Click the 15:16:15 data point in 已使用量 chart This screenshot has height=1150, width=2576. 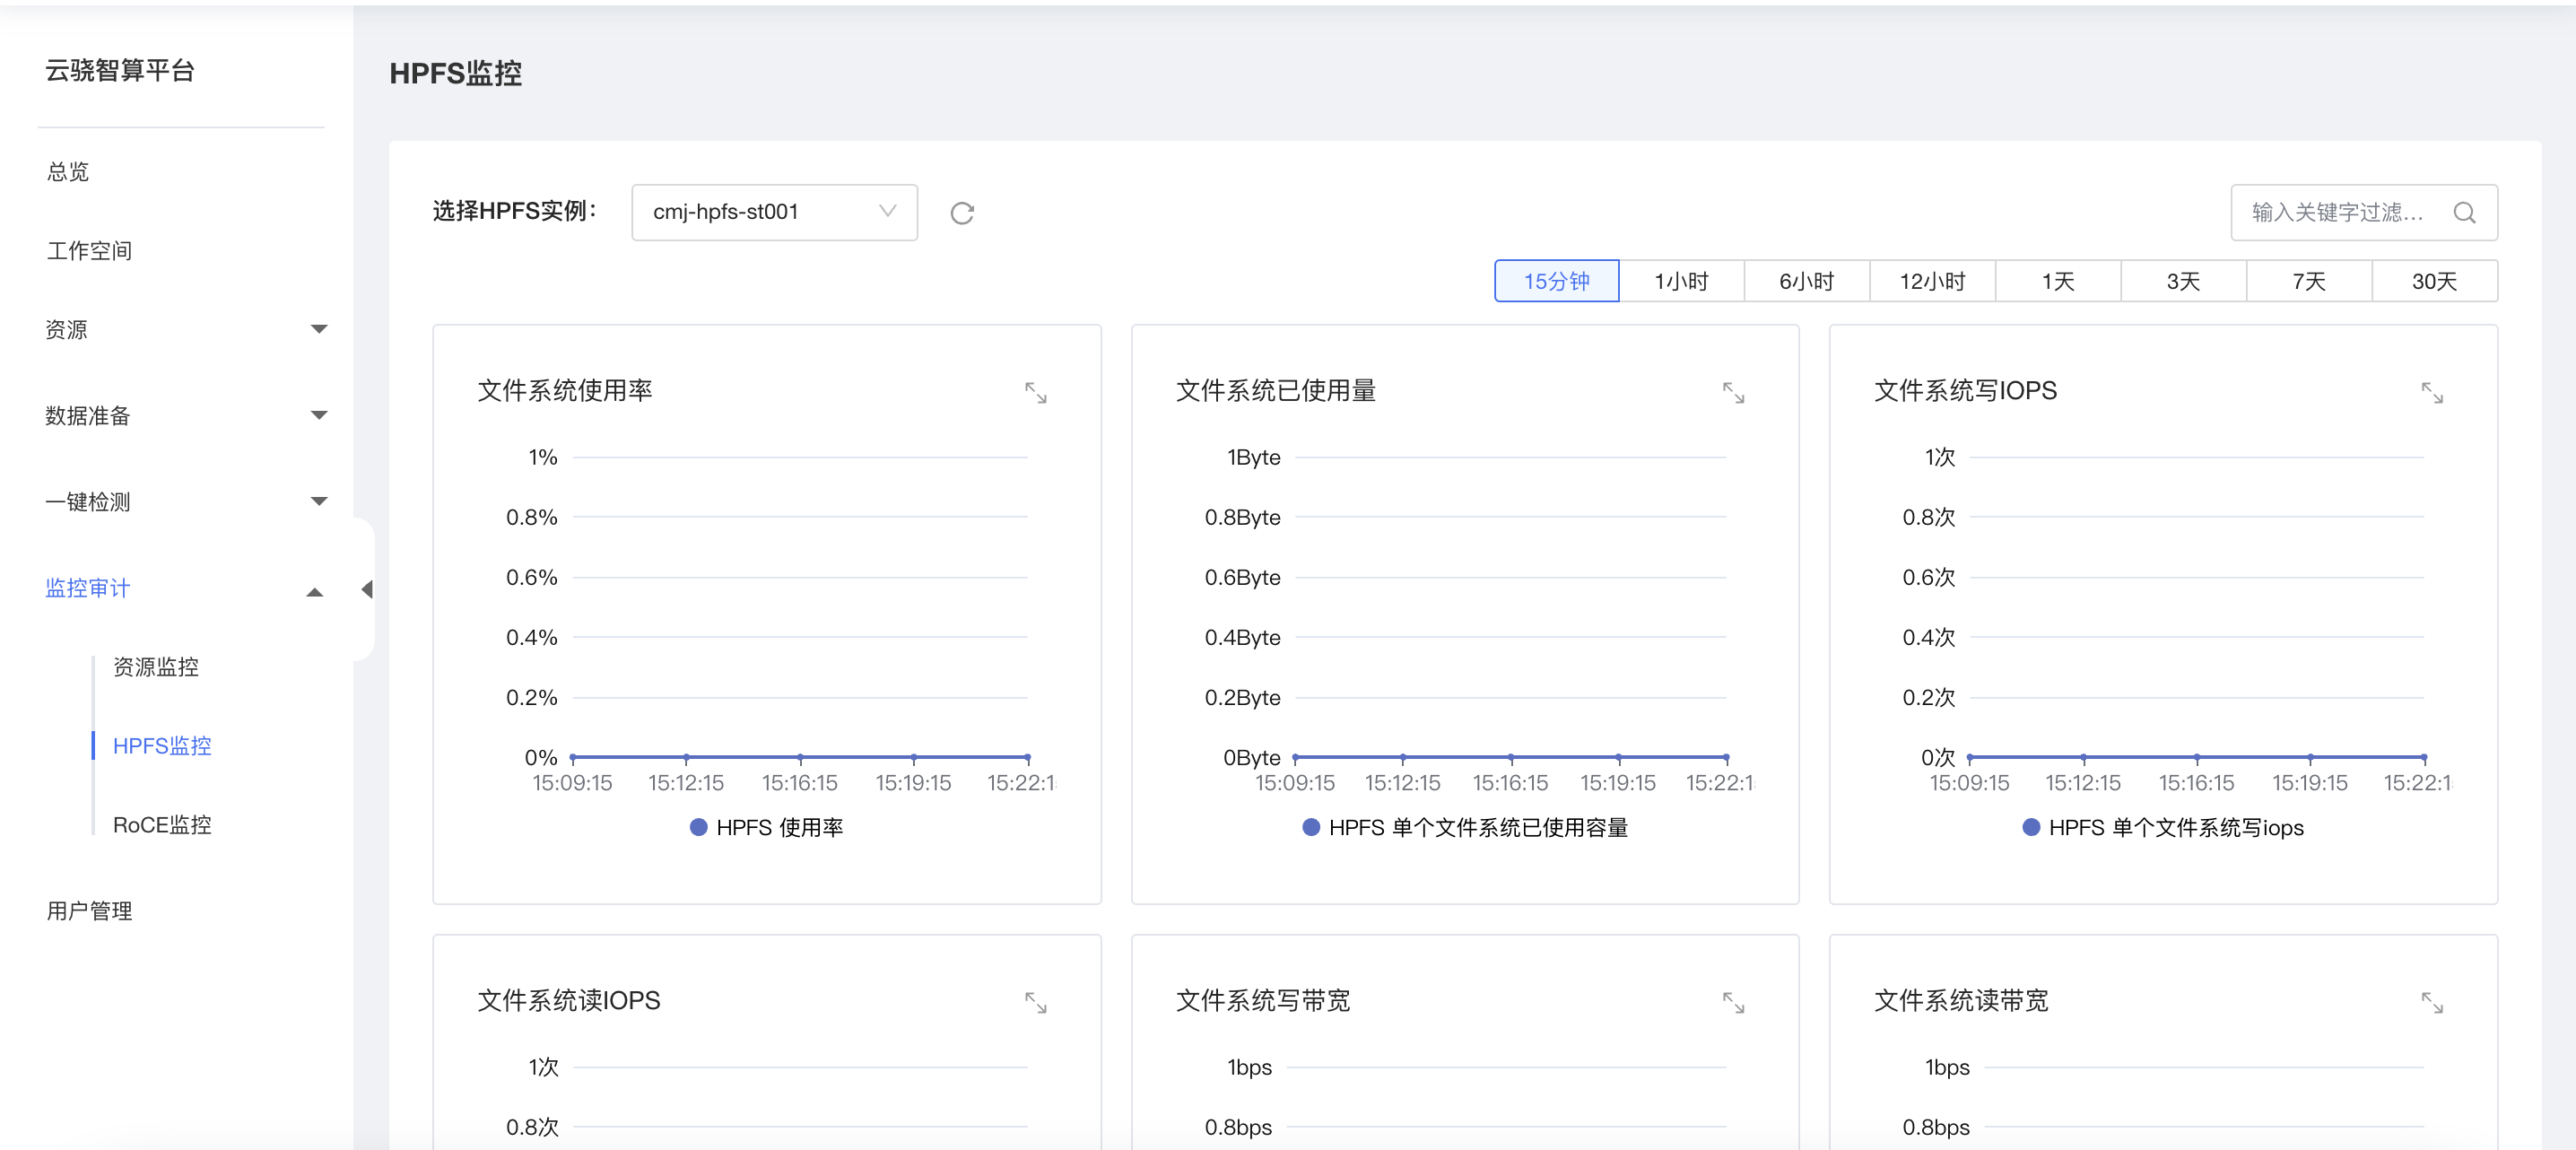click(x=1511, y=758)
